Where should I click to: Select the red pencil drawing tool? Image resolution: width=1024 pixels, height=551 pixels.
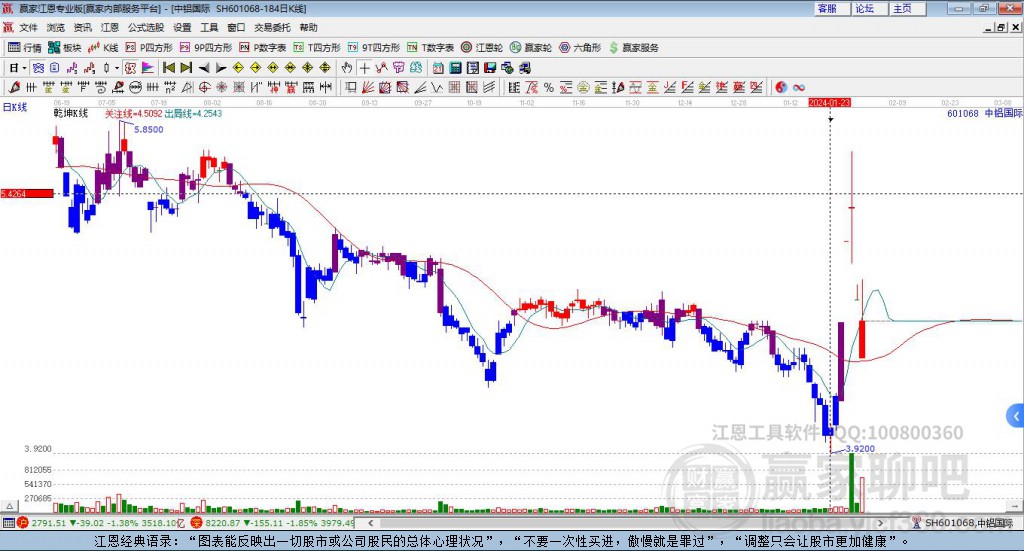[x=14, y=87]
